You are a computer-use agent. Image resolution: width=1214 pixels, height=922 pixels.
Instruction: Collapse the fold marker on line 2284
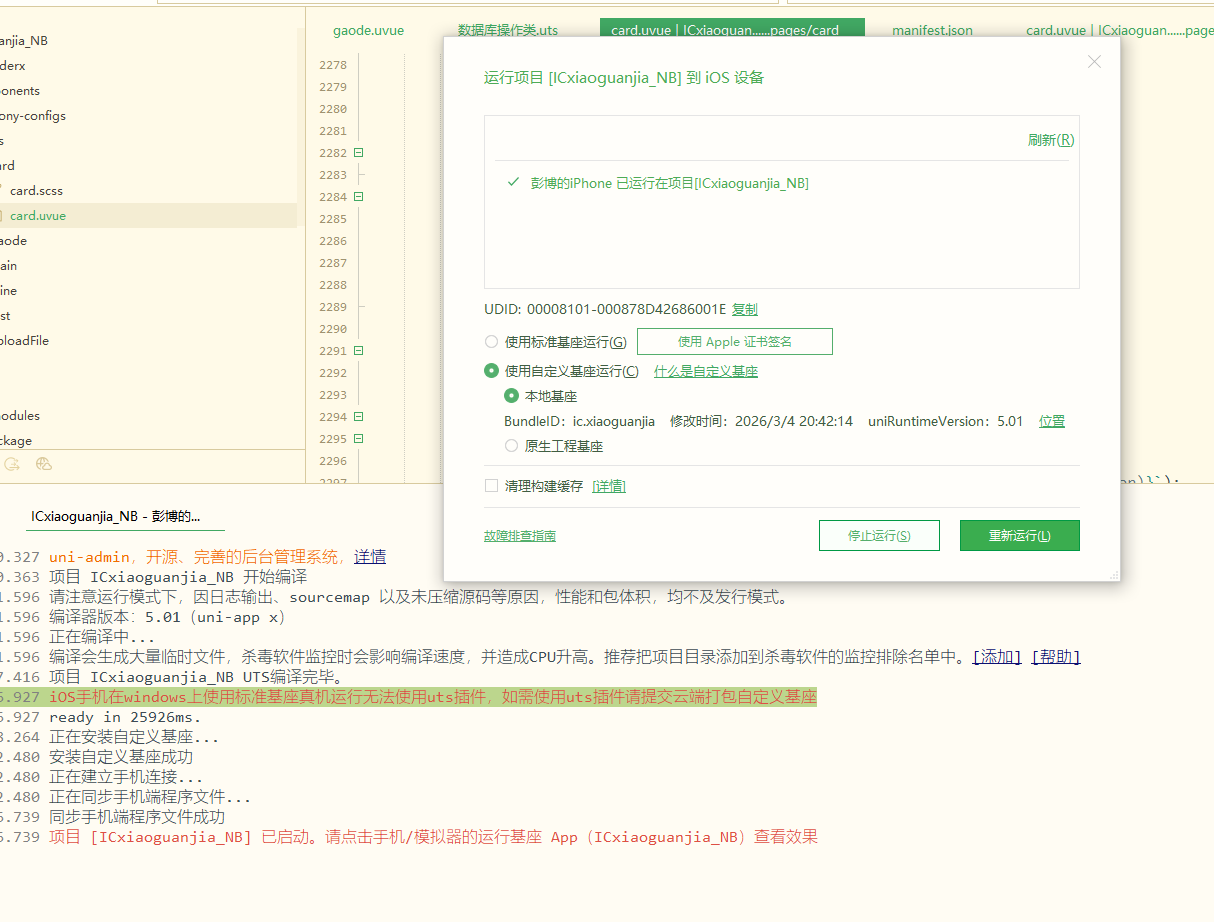358,197
